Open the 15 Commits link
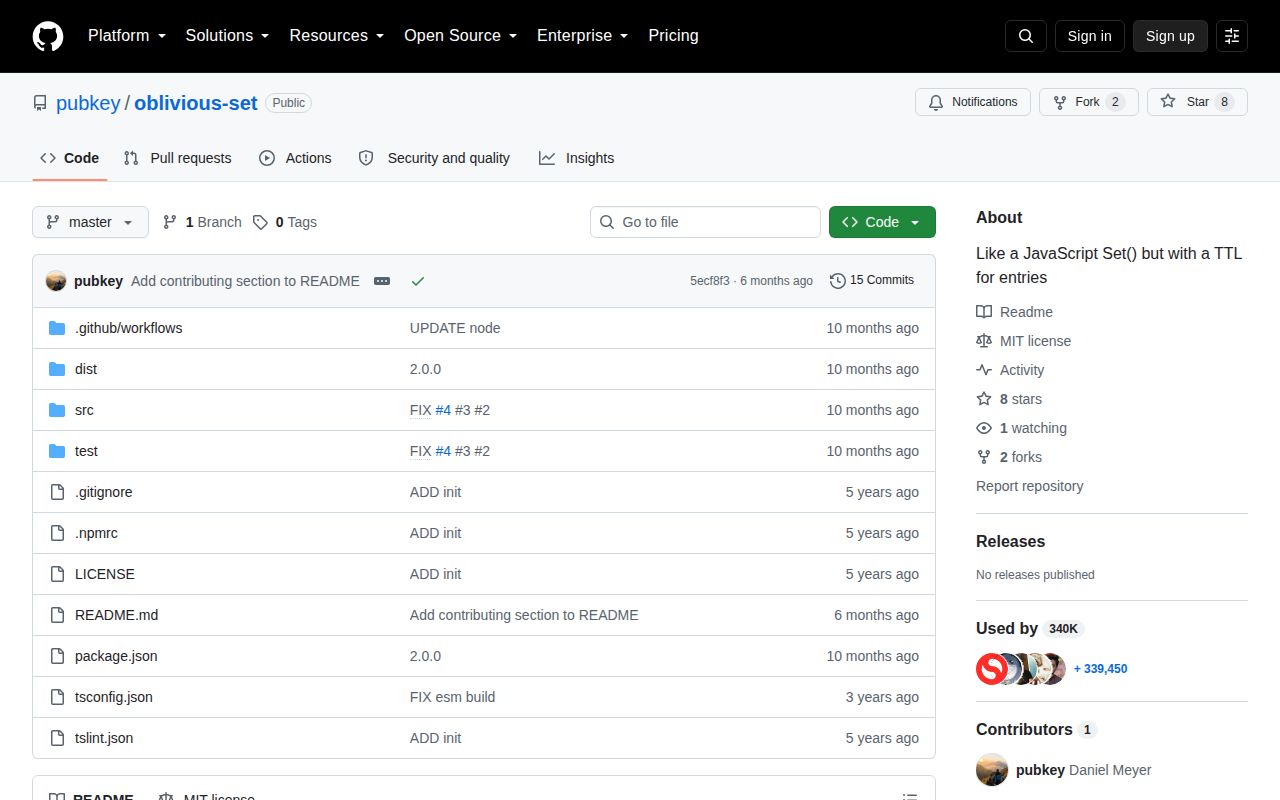This screenshot has height=800, width=1280. [872, 281]
